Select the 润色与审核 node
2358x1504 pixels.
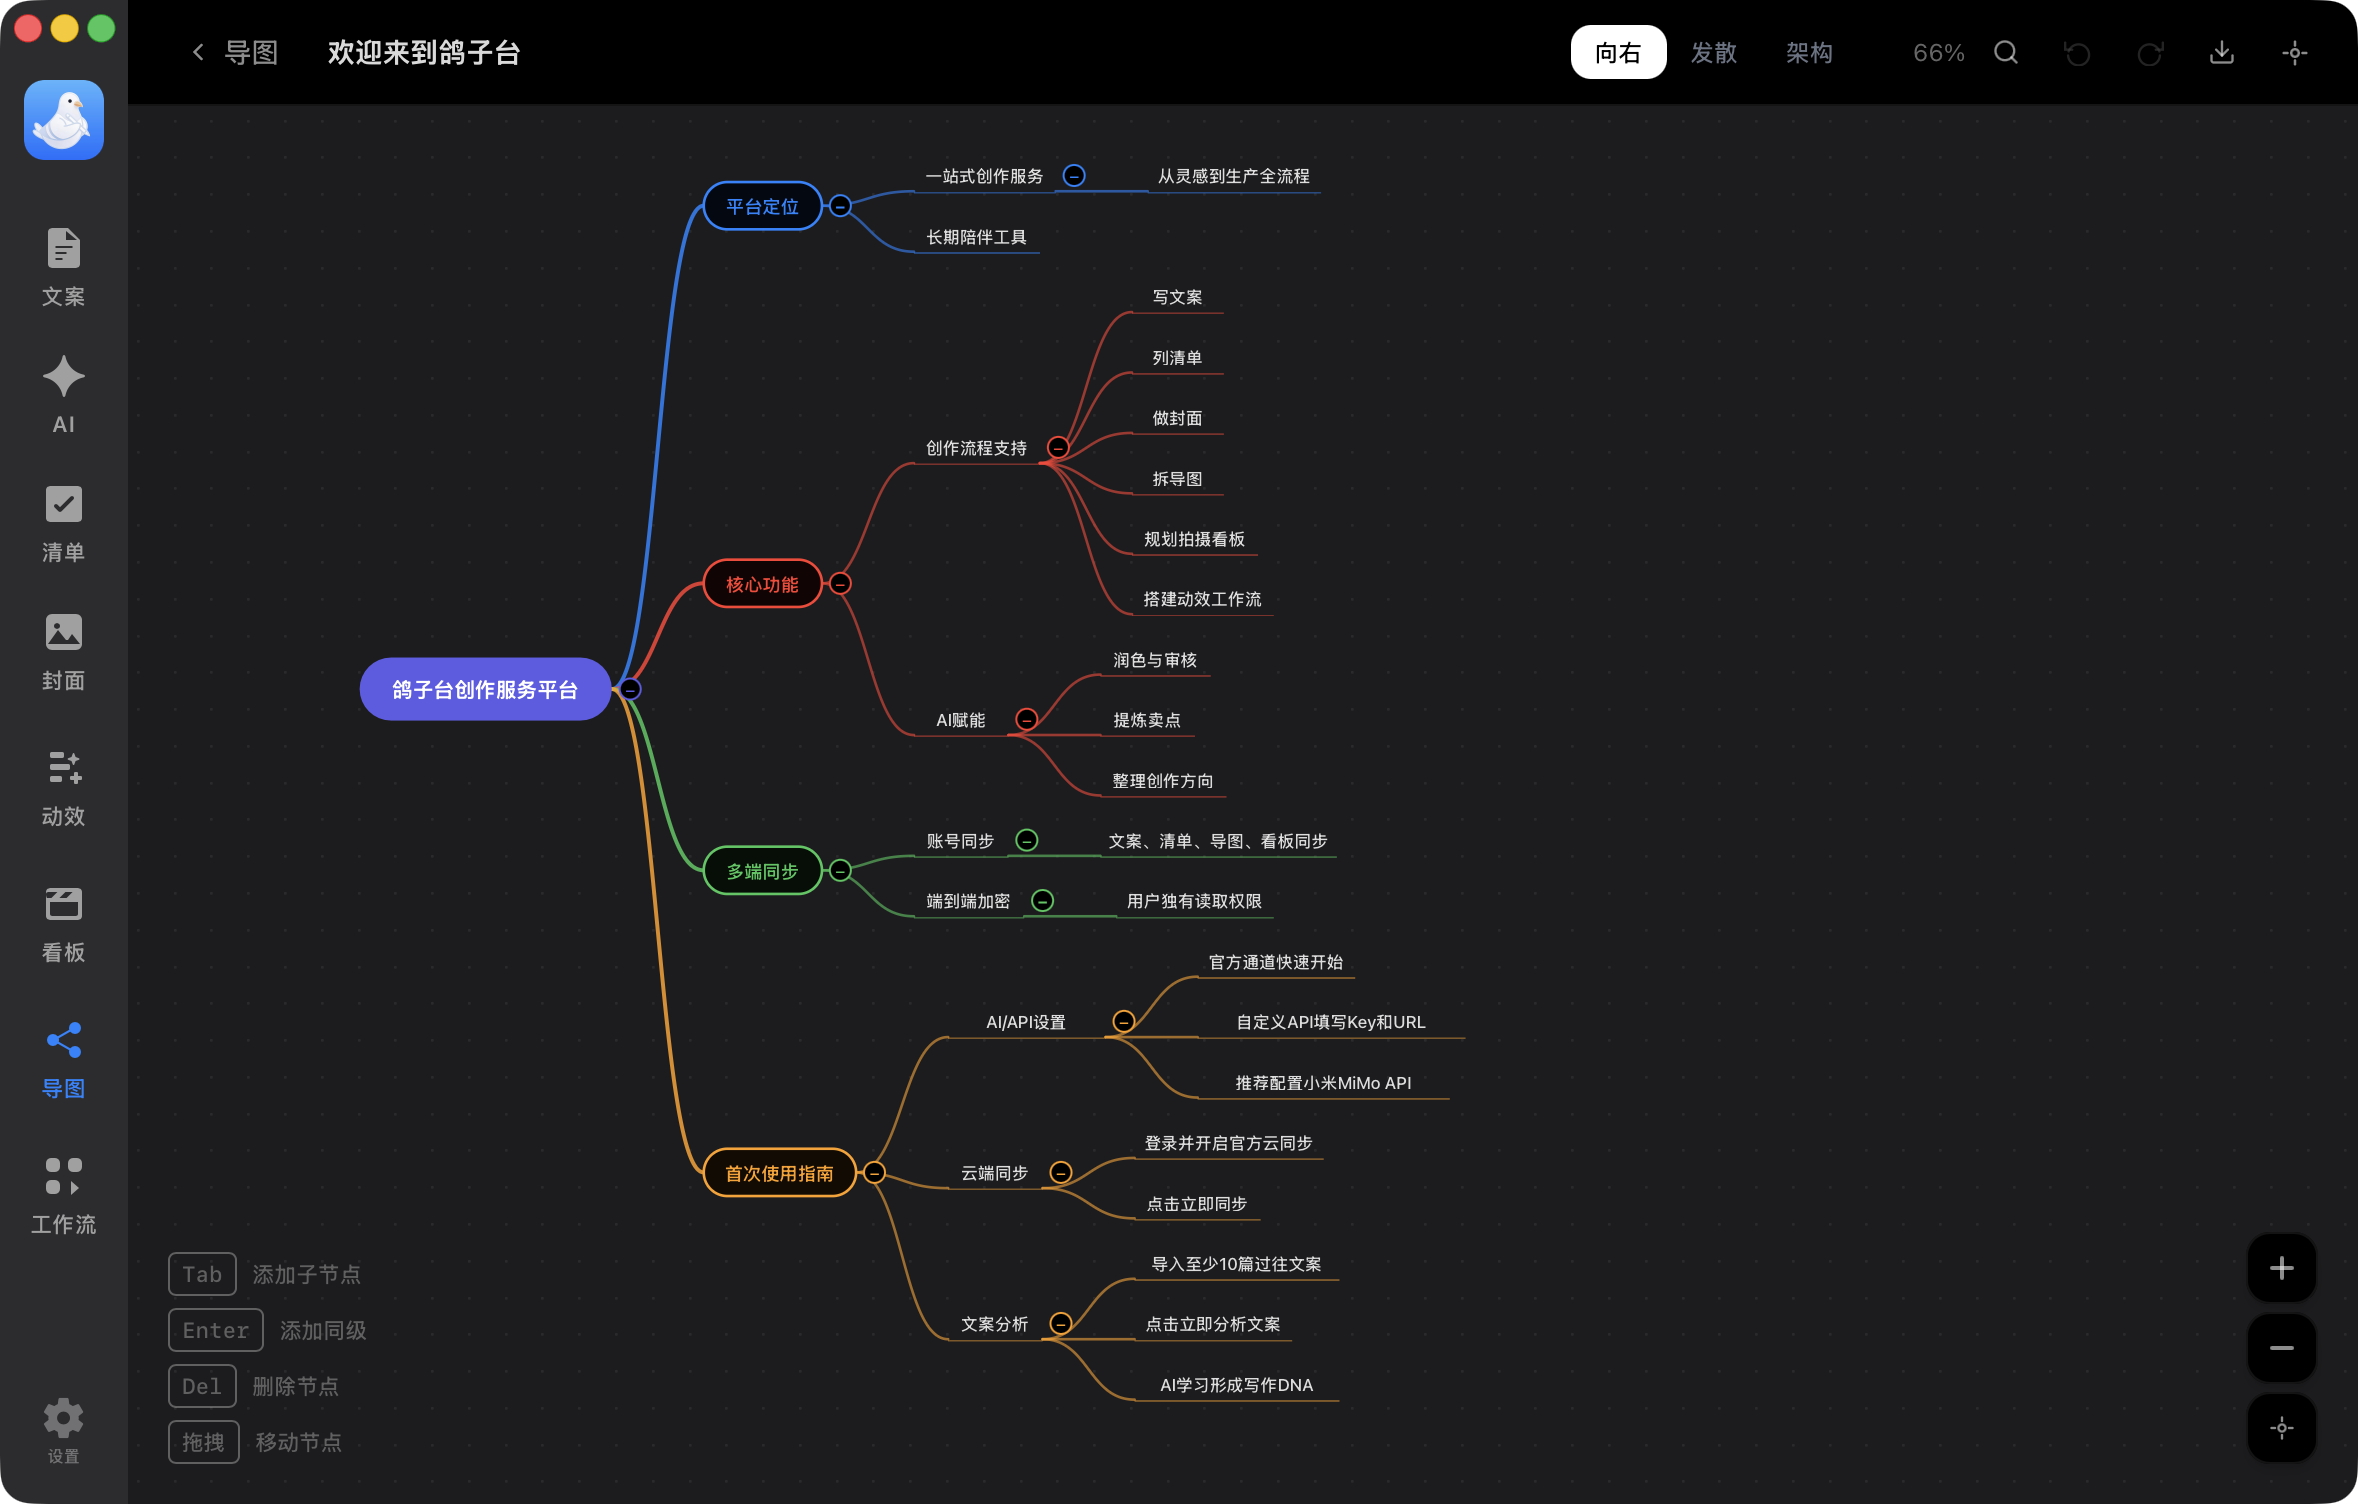(x=1155, y=660)
